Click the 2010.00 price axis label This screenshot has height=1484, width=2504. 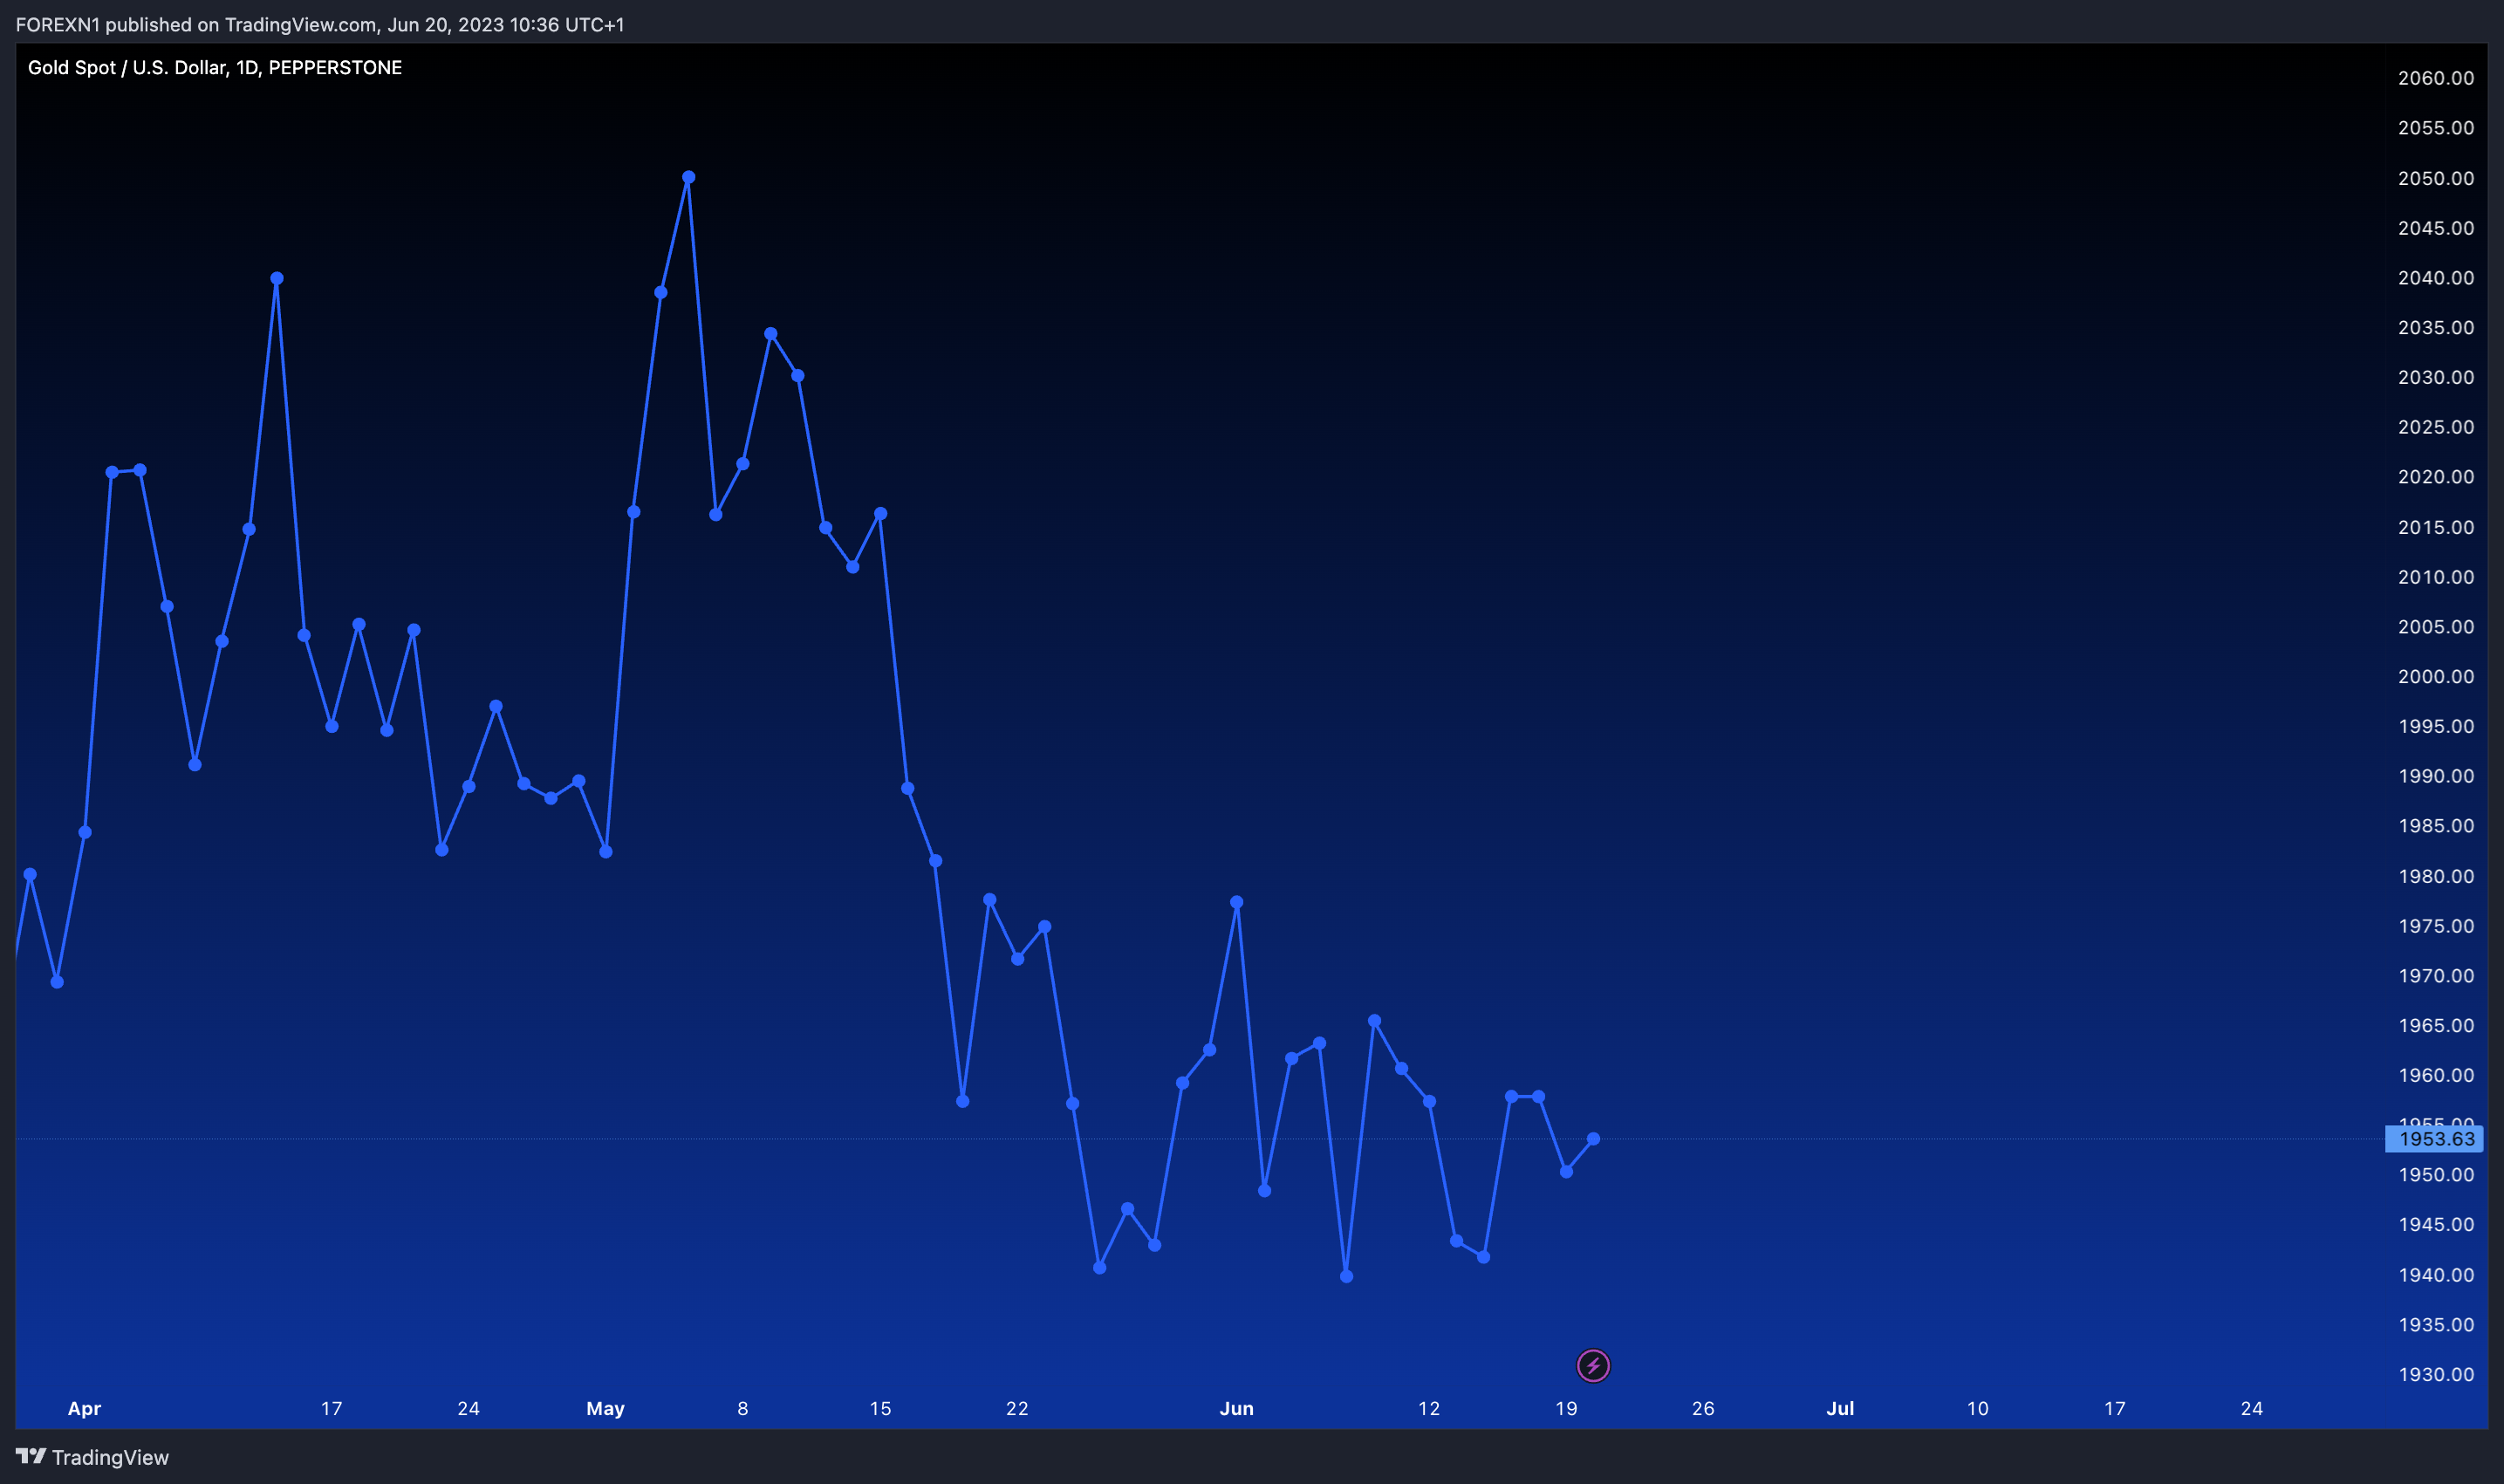coord(2435,577)
